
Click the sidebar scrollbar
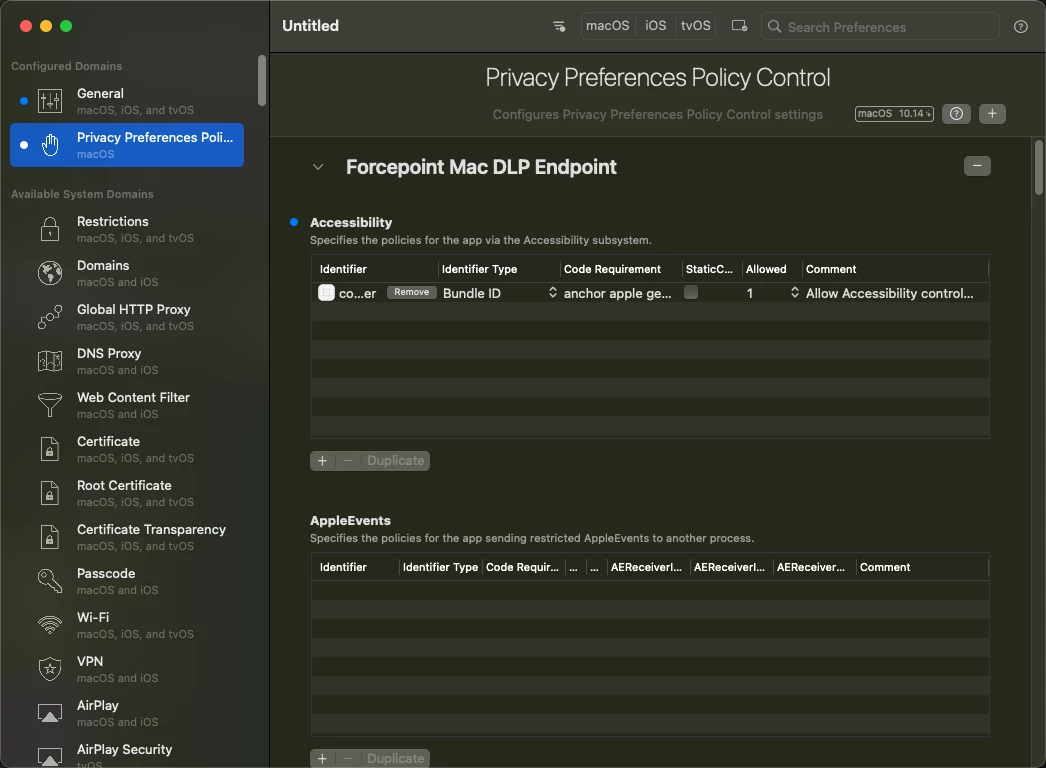click(x=262, y=80)
